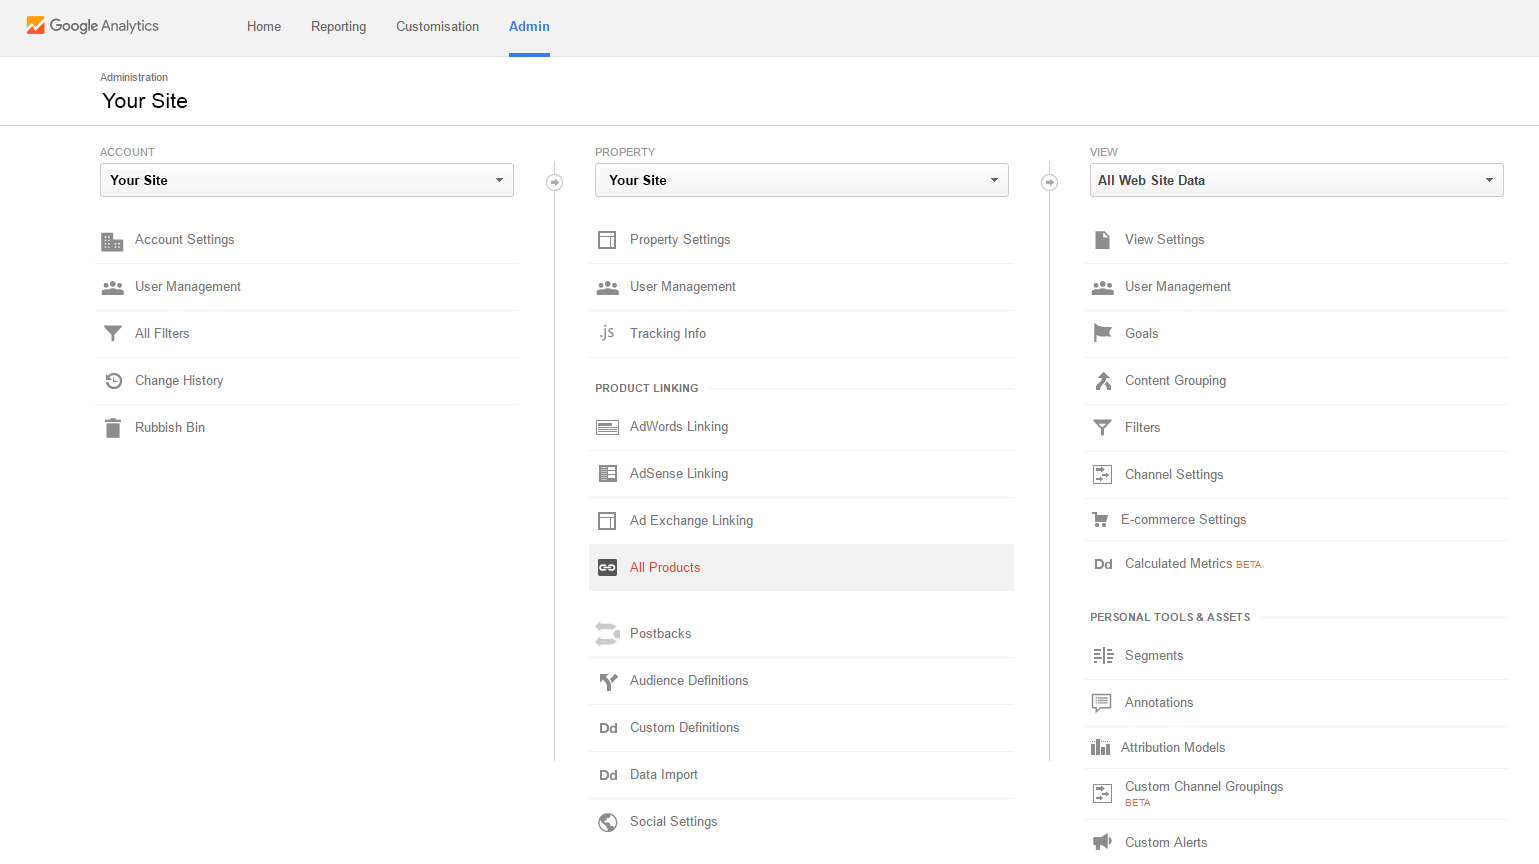
Task: Click the Social Settings globe icon
Action: [x=608, y=822]
